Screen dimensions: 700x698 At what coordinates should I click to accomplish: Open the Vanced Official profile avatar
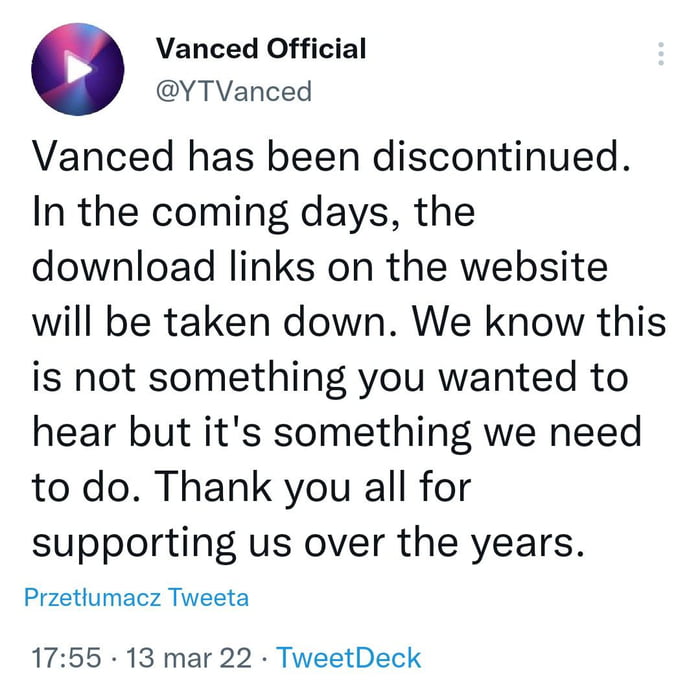pyautogui.click(x=78, y=70)
